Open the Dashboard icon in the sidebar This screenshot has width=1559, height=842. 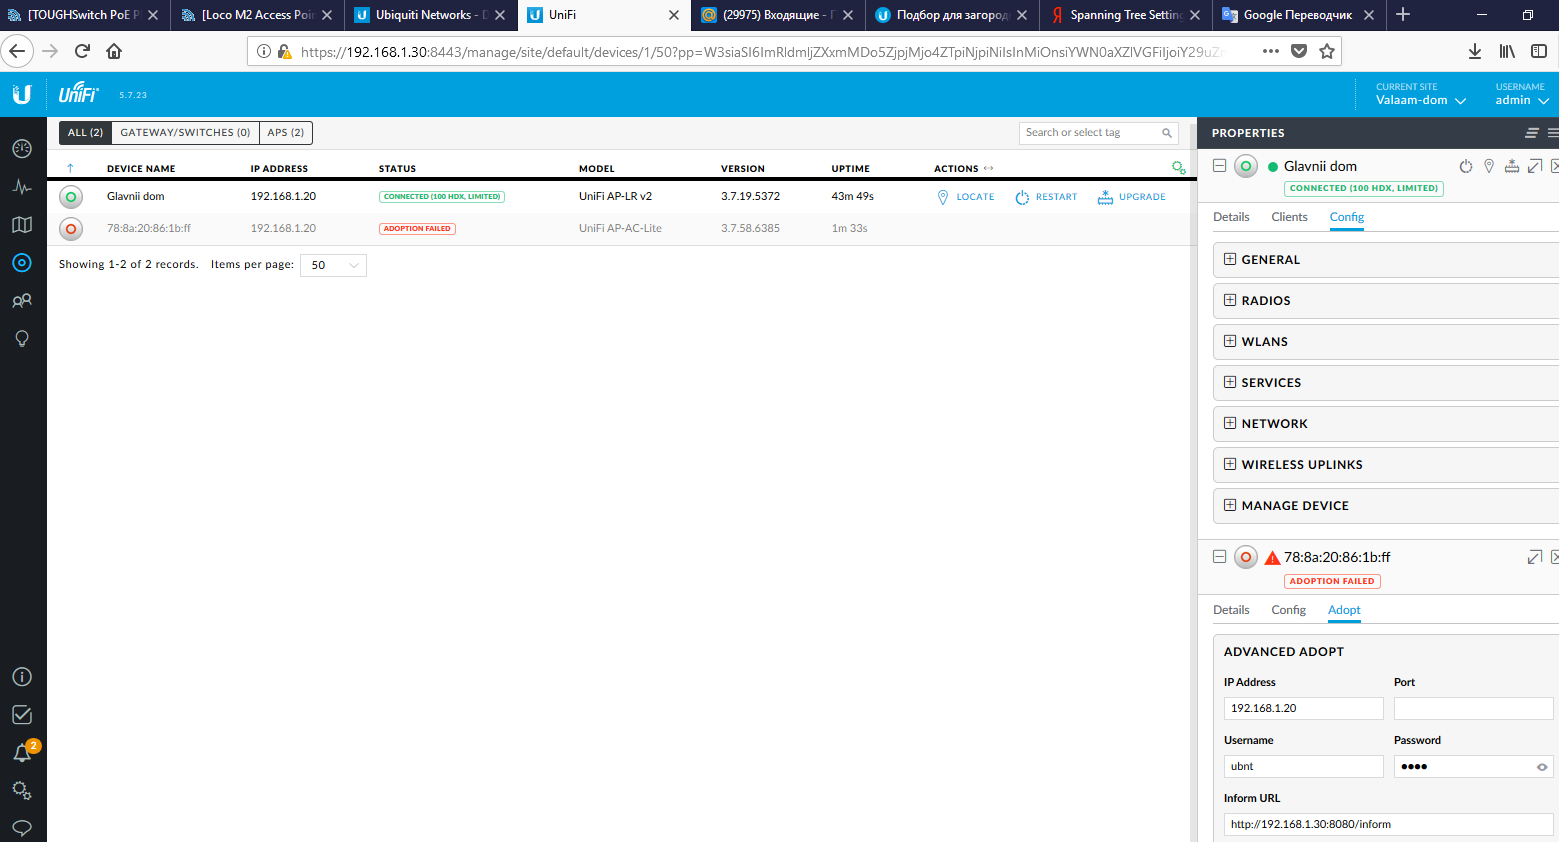22,148
